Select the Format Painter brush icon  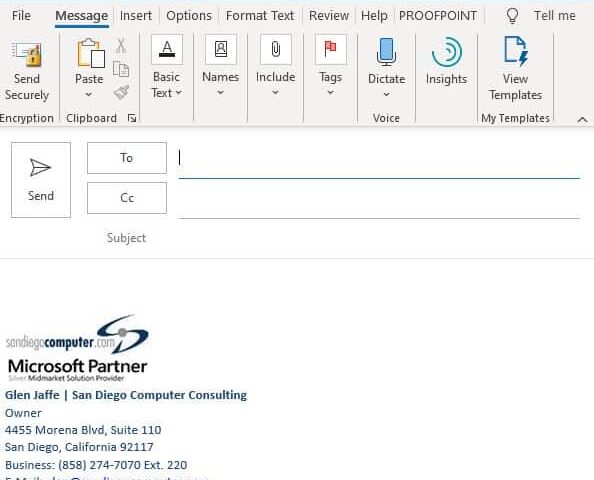coord(121,92)
